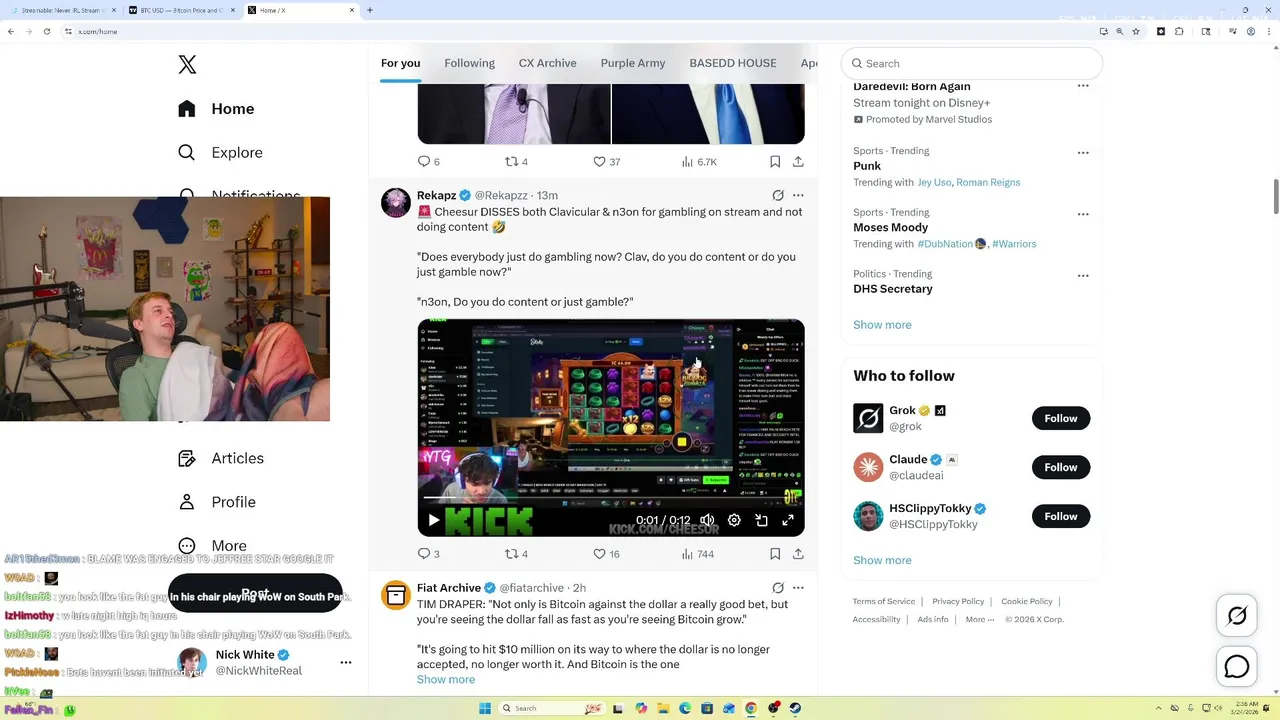The width and height of the screenshot is (1280, 720).
Task: Follow the Grok account
Action: pyautogui.click(x=1061, y=418)
